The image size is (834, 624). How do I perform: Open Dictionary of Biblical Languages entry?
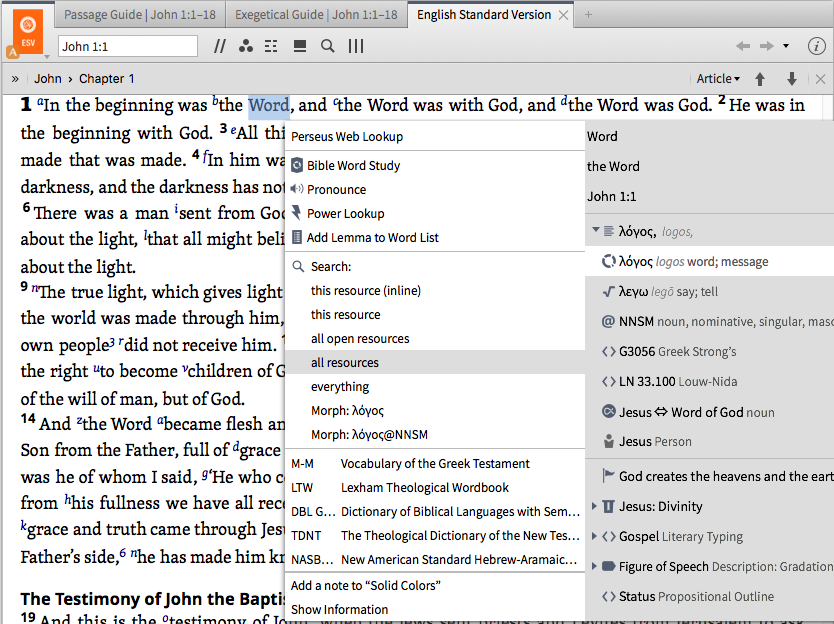click(435, 511)
